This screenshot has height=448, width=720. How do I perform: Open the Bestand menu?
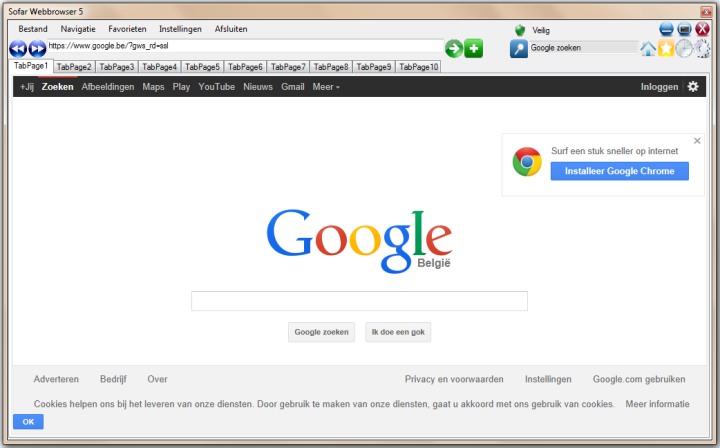tap(33, 29)
